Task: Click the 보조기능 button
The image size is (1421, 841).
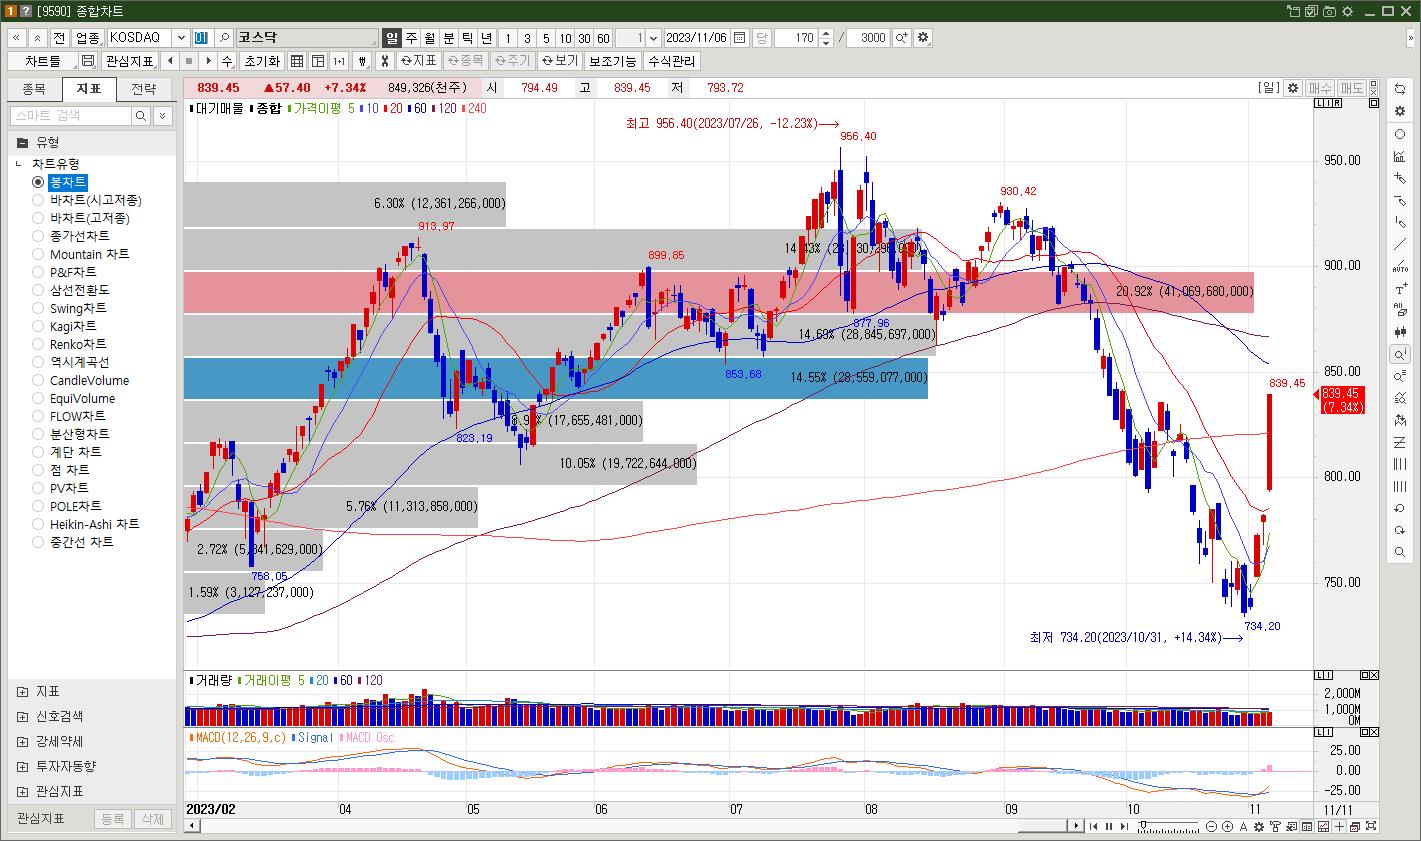Action: click(612, 61)
